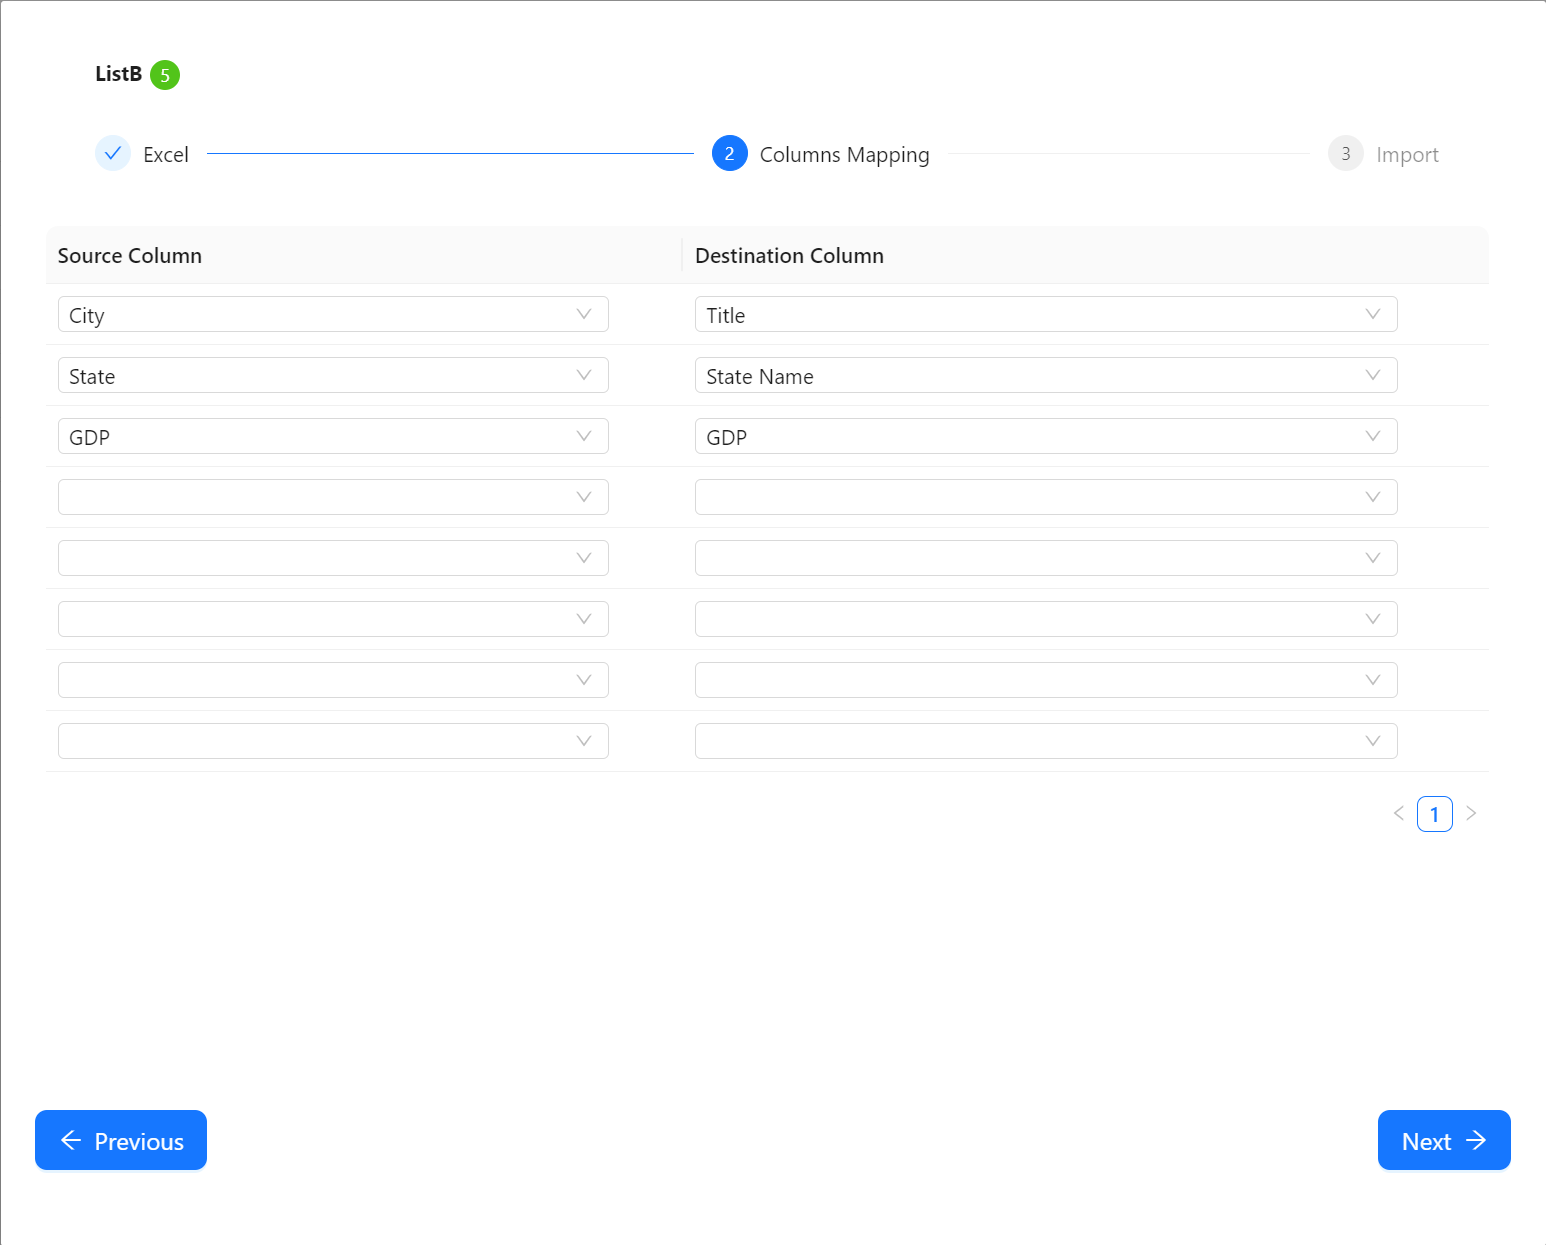Go to next pagination page arrow
This screenshot has width=1546, height=1245.
[x=1471, y=813]
